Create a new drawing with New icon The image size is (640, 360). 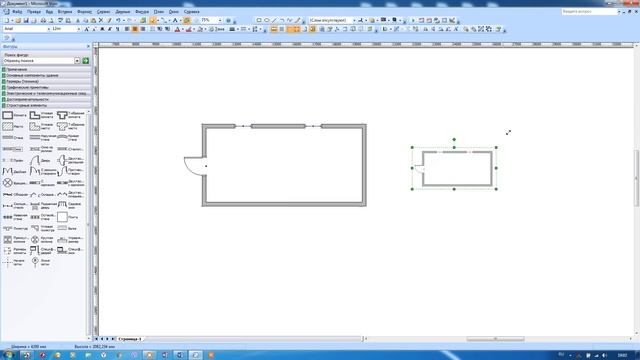(x=7, y=20)
